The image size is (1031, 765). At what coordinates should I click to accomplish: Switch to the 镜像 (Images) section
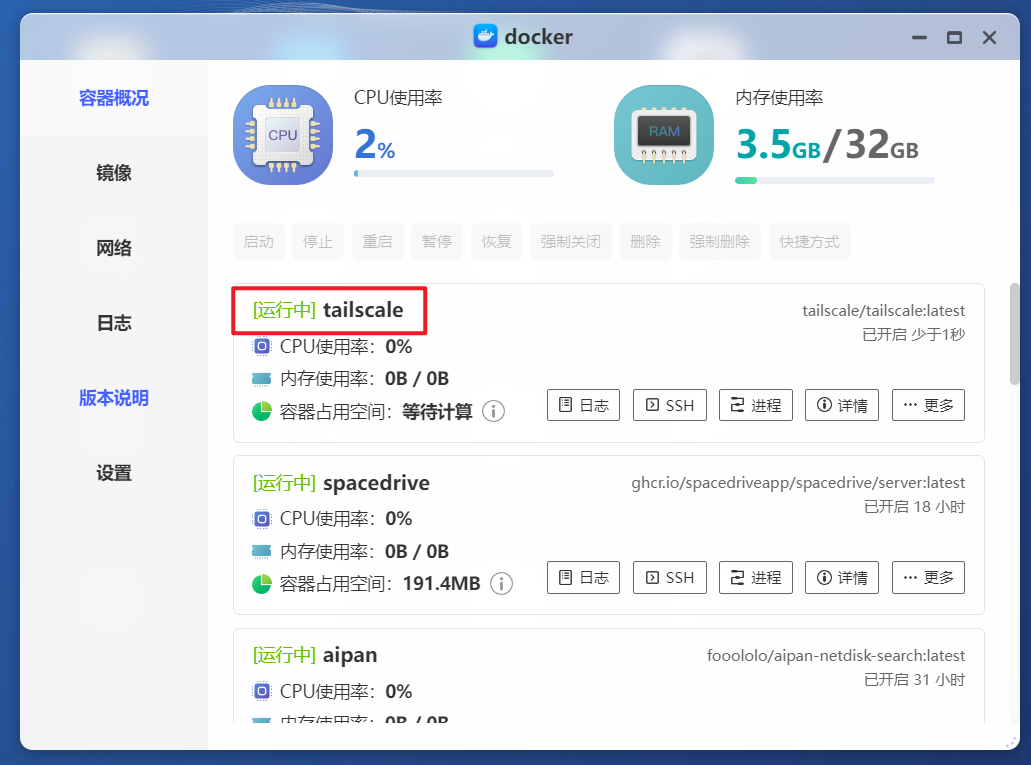[112, 172]
